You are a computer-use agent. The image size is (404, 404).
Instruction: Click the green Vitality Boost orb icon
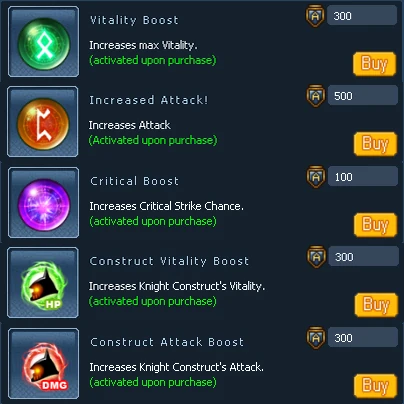[x=43, y=42]
